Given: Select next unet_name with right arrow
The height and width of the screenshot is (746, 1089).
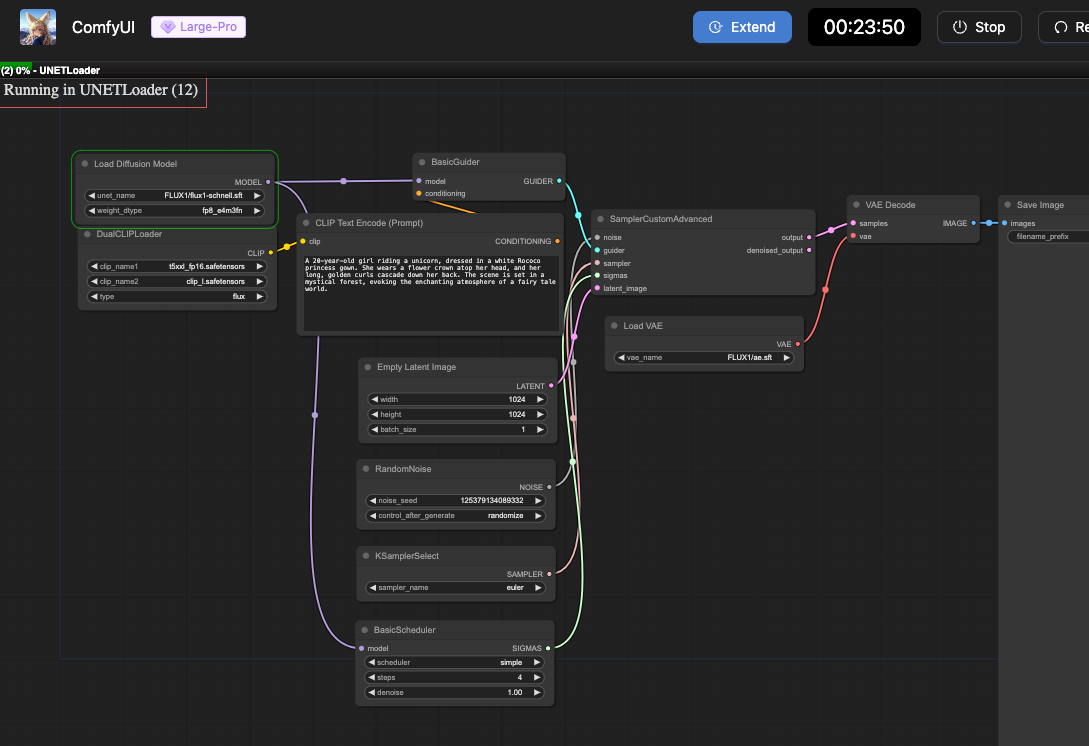Looking at the screenshot, I should pos(256,195).
